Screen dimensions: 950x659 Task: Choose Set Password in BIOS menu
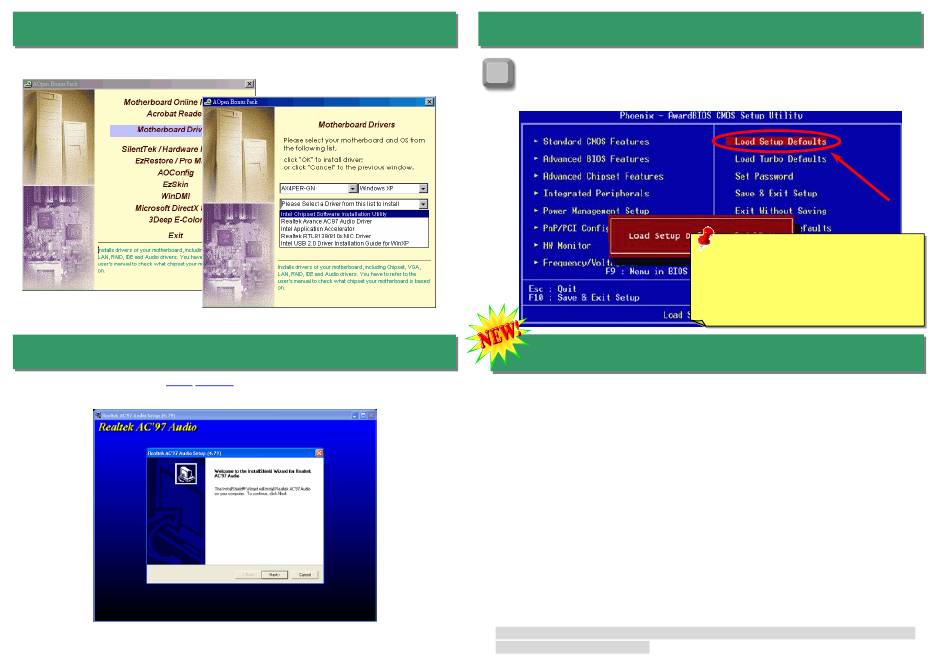click(764, 176)
